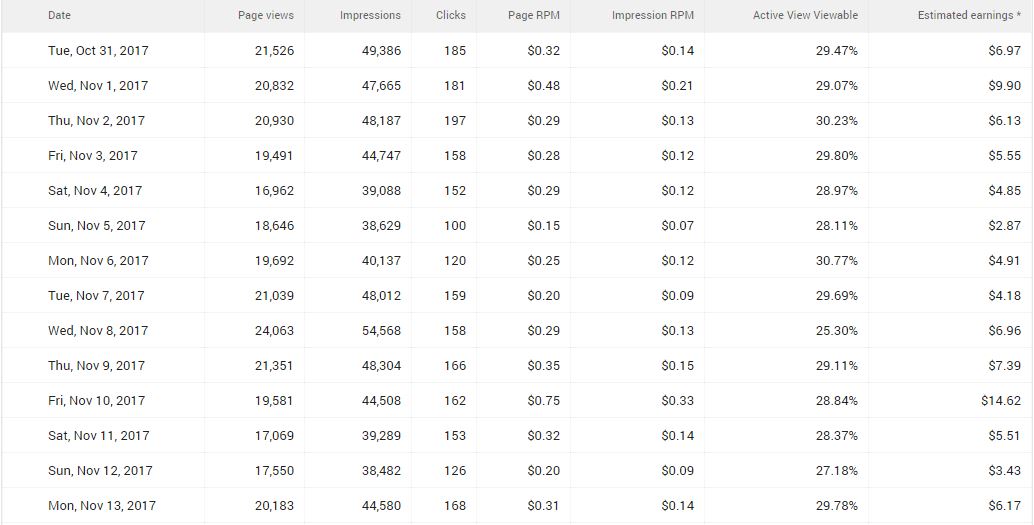
Task: Click page views value 16,962
Action: tap(274, 191)
